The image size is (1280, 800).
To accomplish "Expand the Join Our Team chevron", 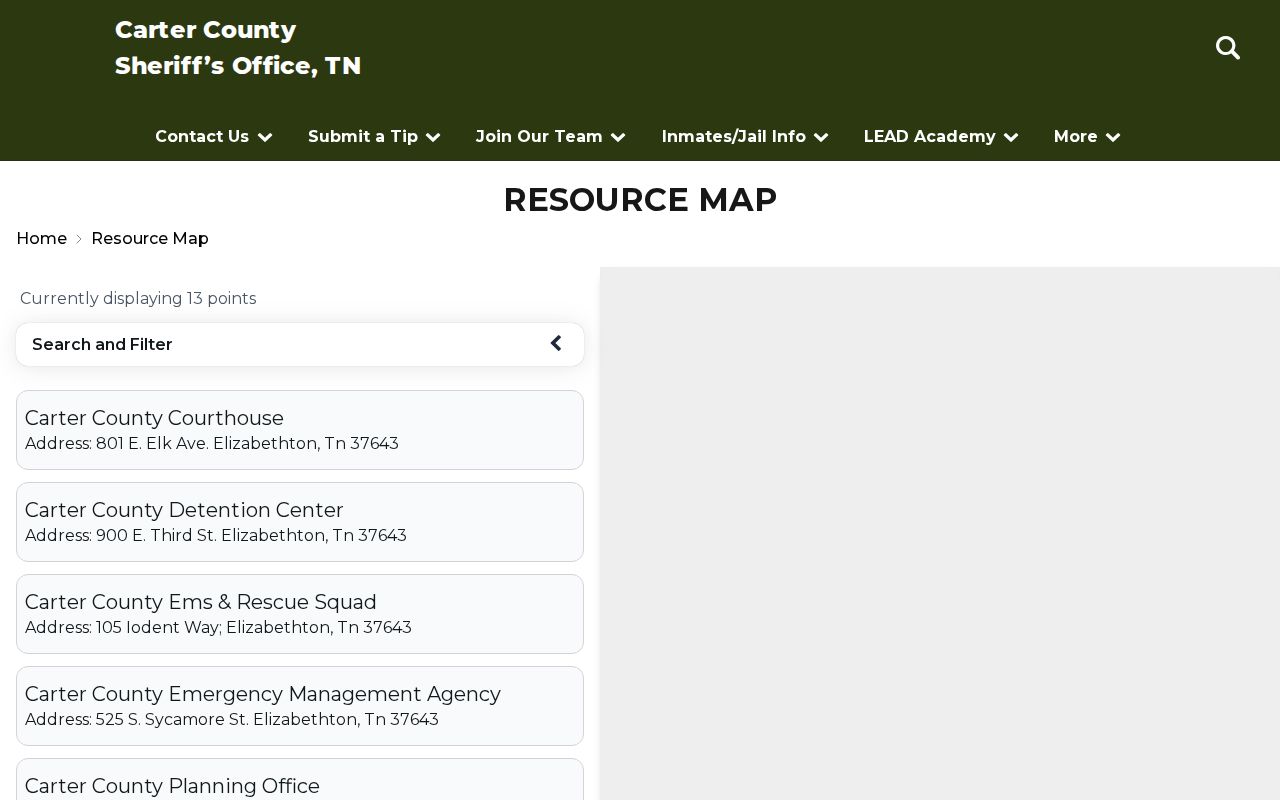I will pyautogui.click(x=618, y=137).
